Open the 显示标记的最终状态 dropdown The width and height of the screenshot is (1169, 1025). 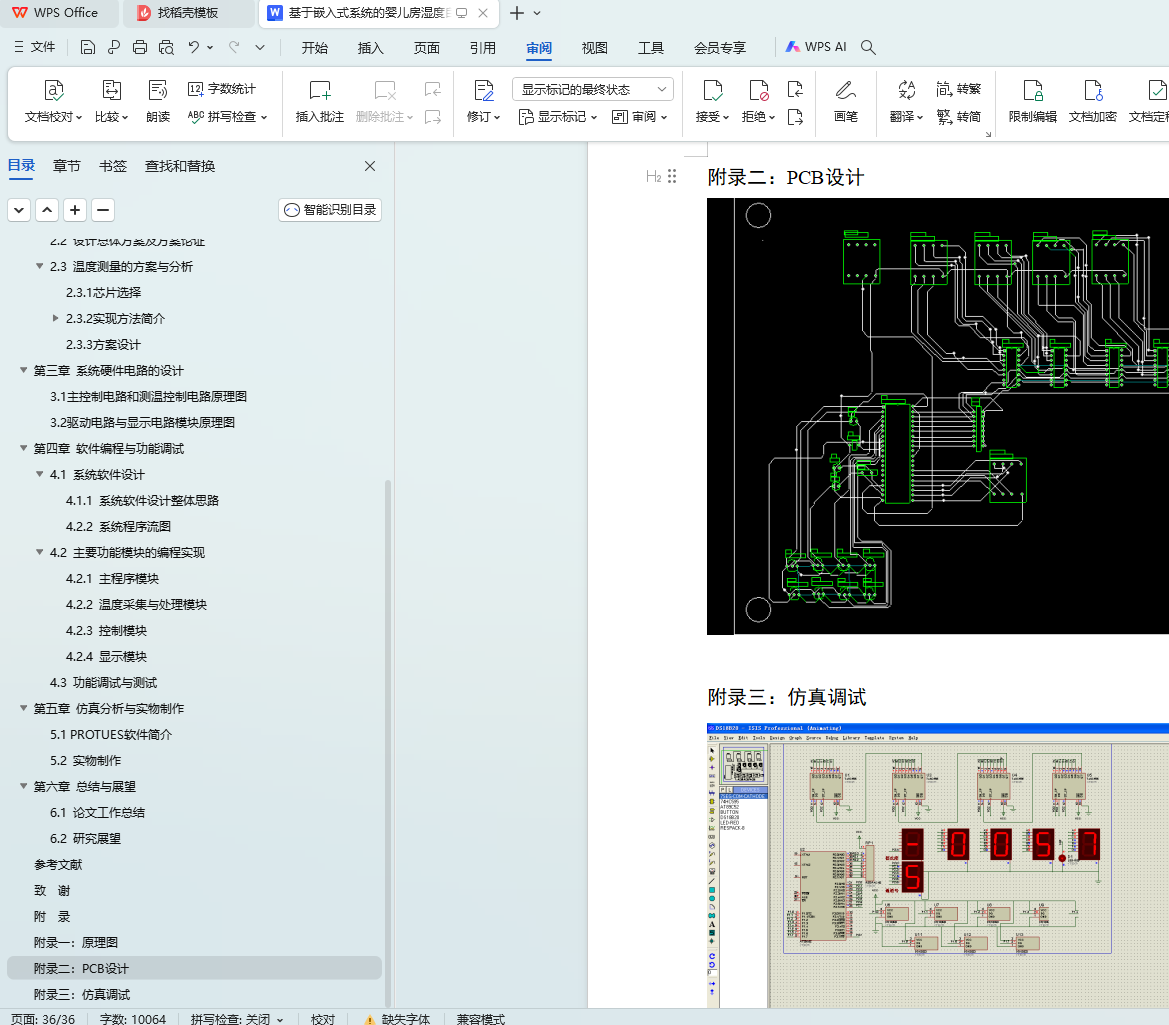click(592, 89)
